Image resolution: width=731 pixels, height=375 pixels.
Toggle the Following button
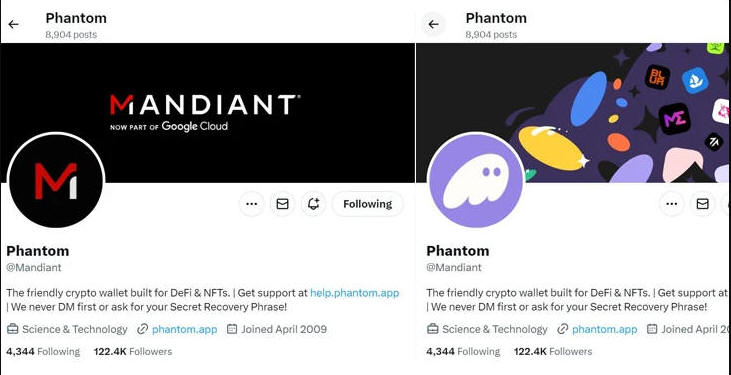(x=367, y=204)
